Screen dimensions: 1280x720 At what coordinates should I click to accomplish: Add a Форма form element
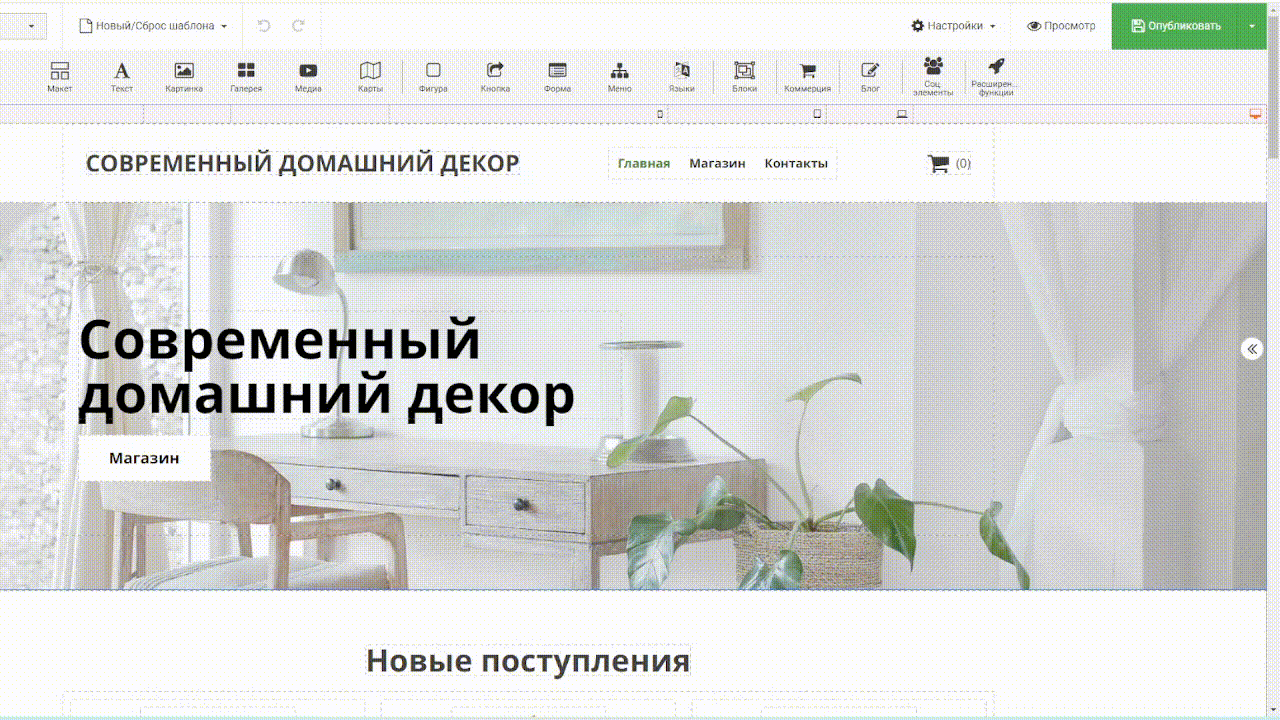pos(557,76)
